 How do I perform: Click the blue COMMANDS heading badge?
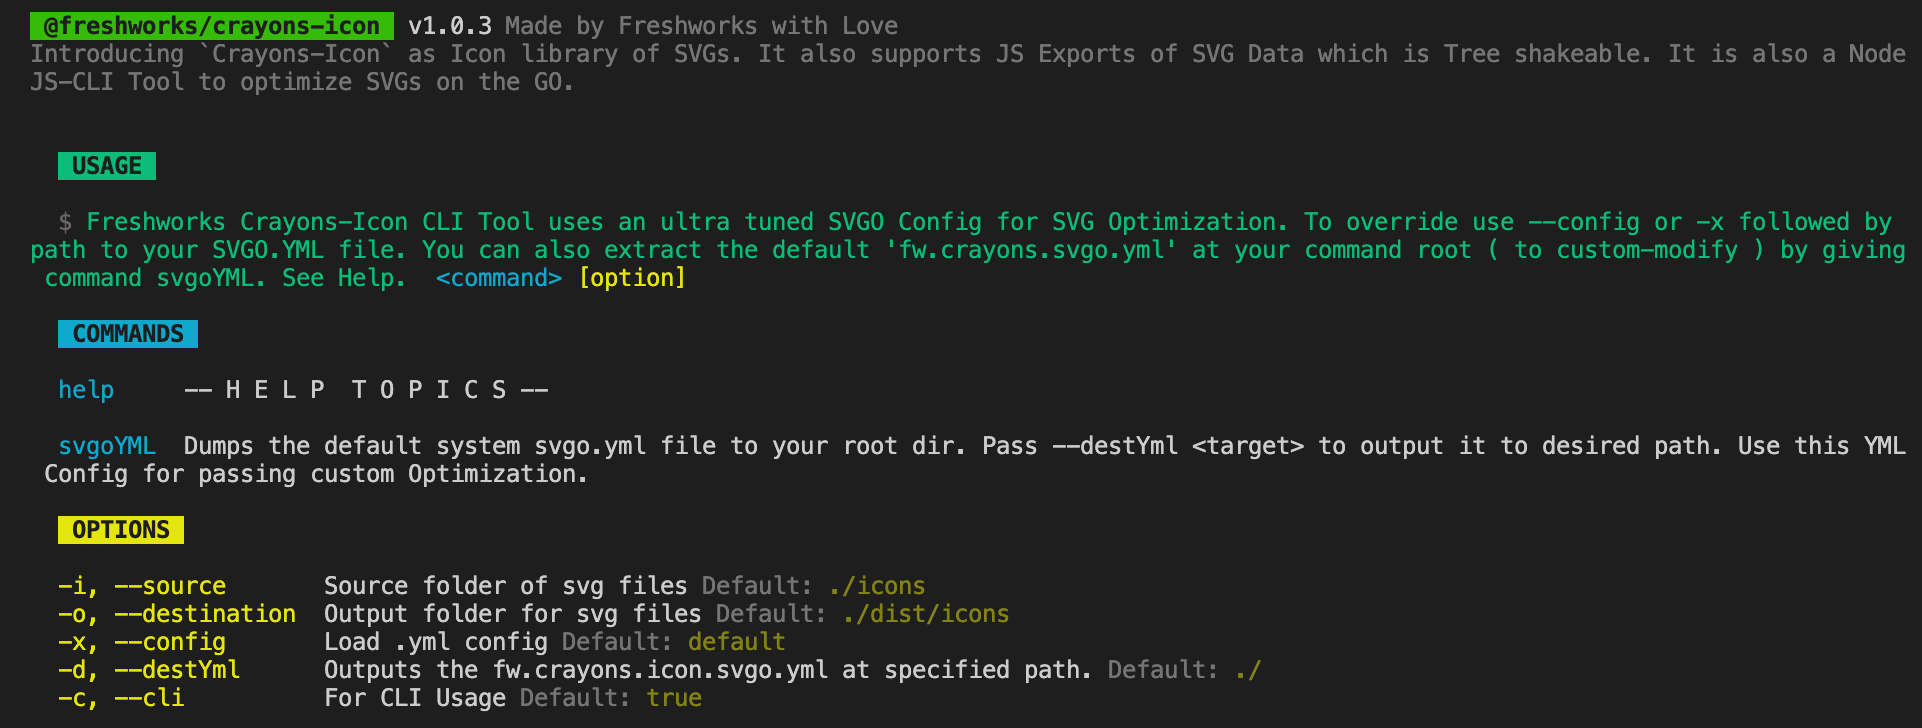[128, 333]
